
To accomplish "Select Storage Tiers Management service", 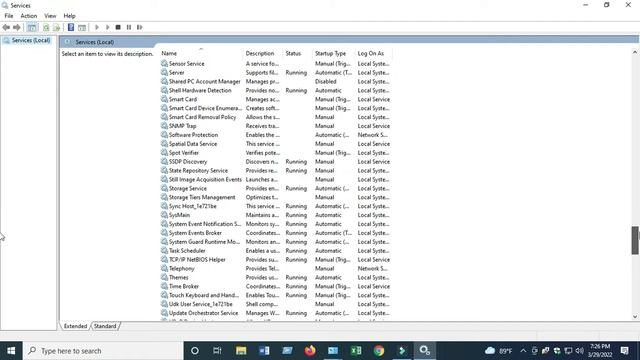I will 276,198.
